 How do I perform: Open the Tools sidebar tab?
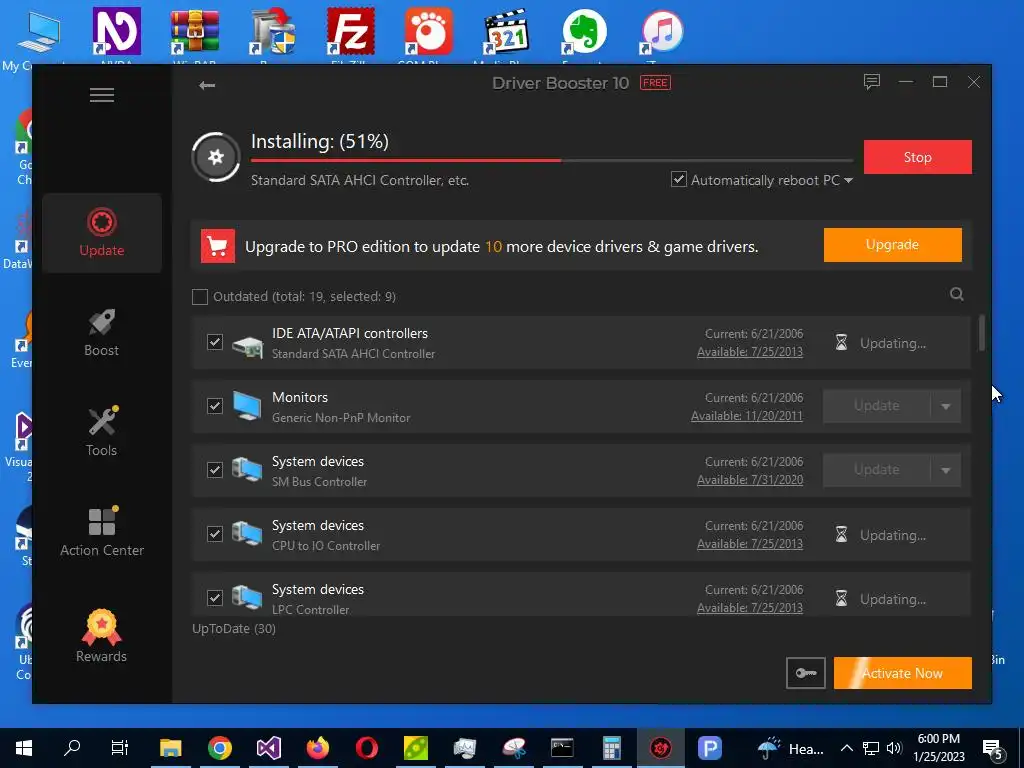[102, 432]
